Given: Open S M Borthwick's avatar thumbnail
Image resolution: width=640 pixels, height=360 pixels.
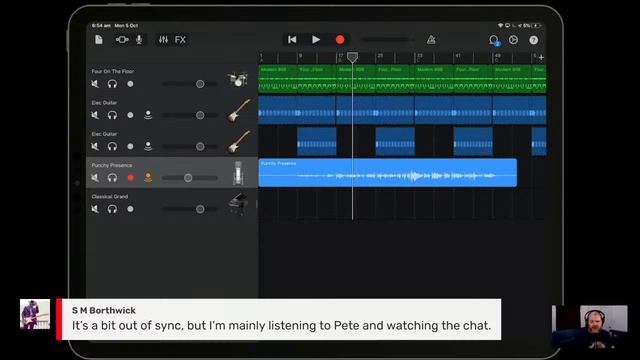Looking at the screenshot, I should tap(35, 314).
